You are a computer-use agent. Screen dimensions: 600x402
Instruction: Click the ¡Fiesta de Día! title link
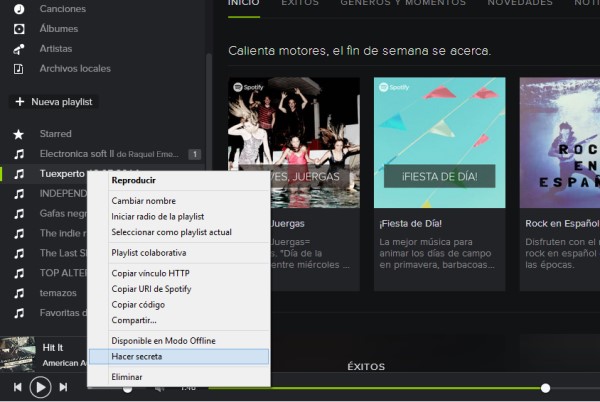pyautogui.click(x=410, y=224)
